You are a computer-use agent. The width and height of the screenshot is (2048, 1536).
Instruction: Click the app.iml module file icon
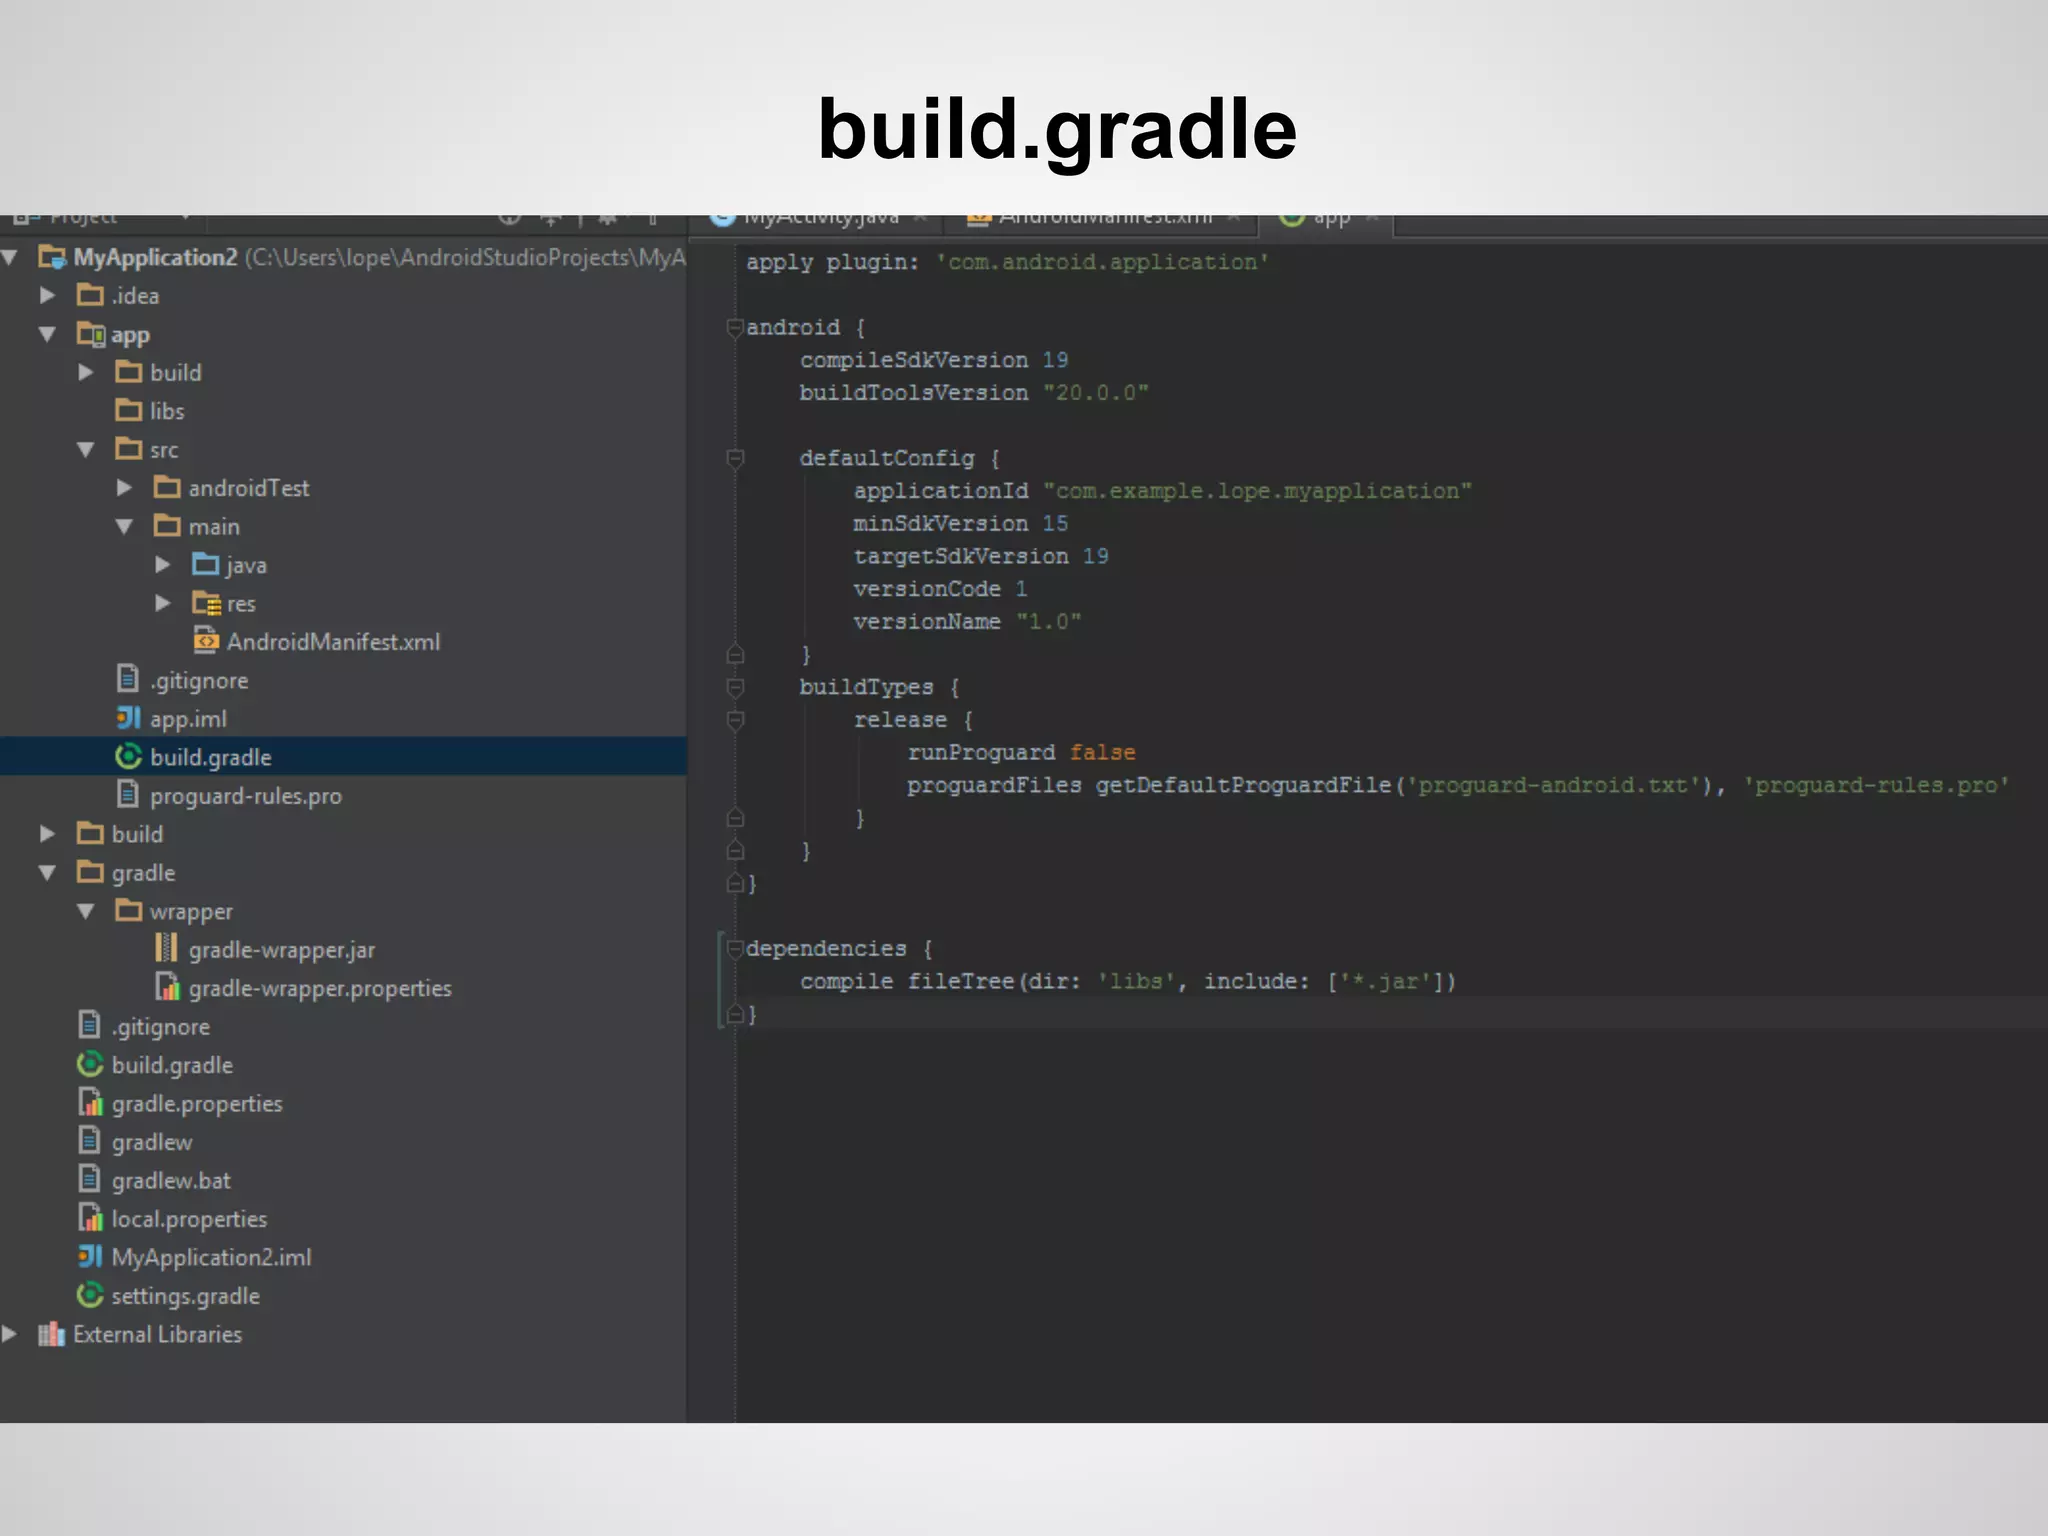pyautogui.click(x=128, y=718)
